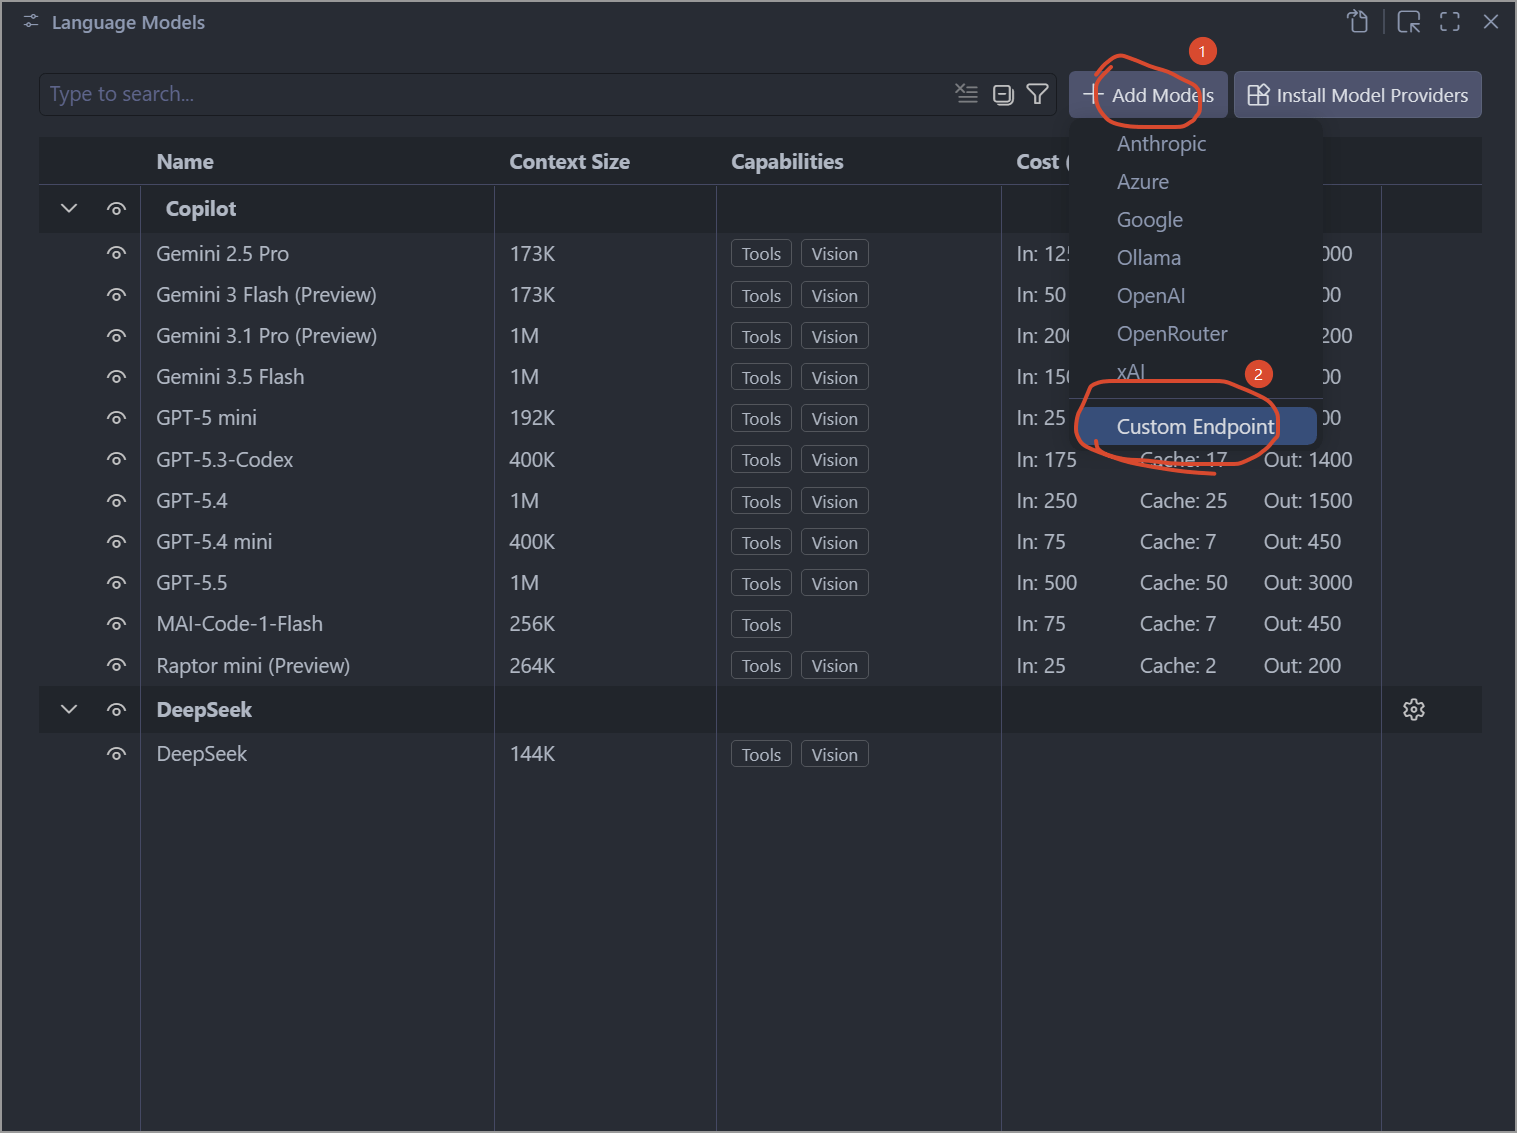Click the 'Out: 1500' value for GPT-5.4
Image resolution: width=1517 pixels, height=1133 pixels.
point(1308,501)
